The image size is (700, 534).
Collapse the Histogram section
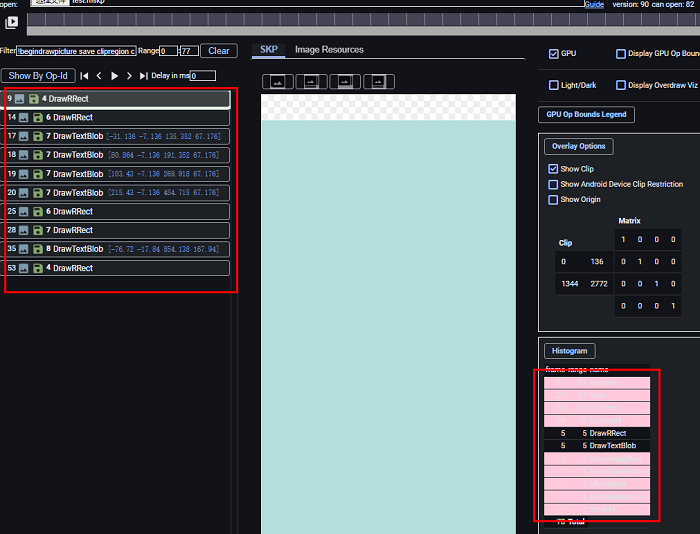pyautogui.click(x=570, y=351)
